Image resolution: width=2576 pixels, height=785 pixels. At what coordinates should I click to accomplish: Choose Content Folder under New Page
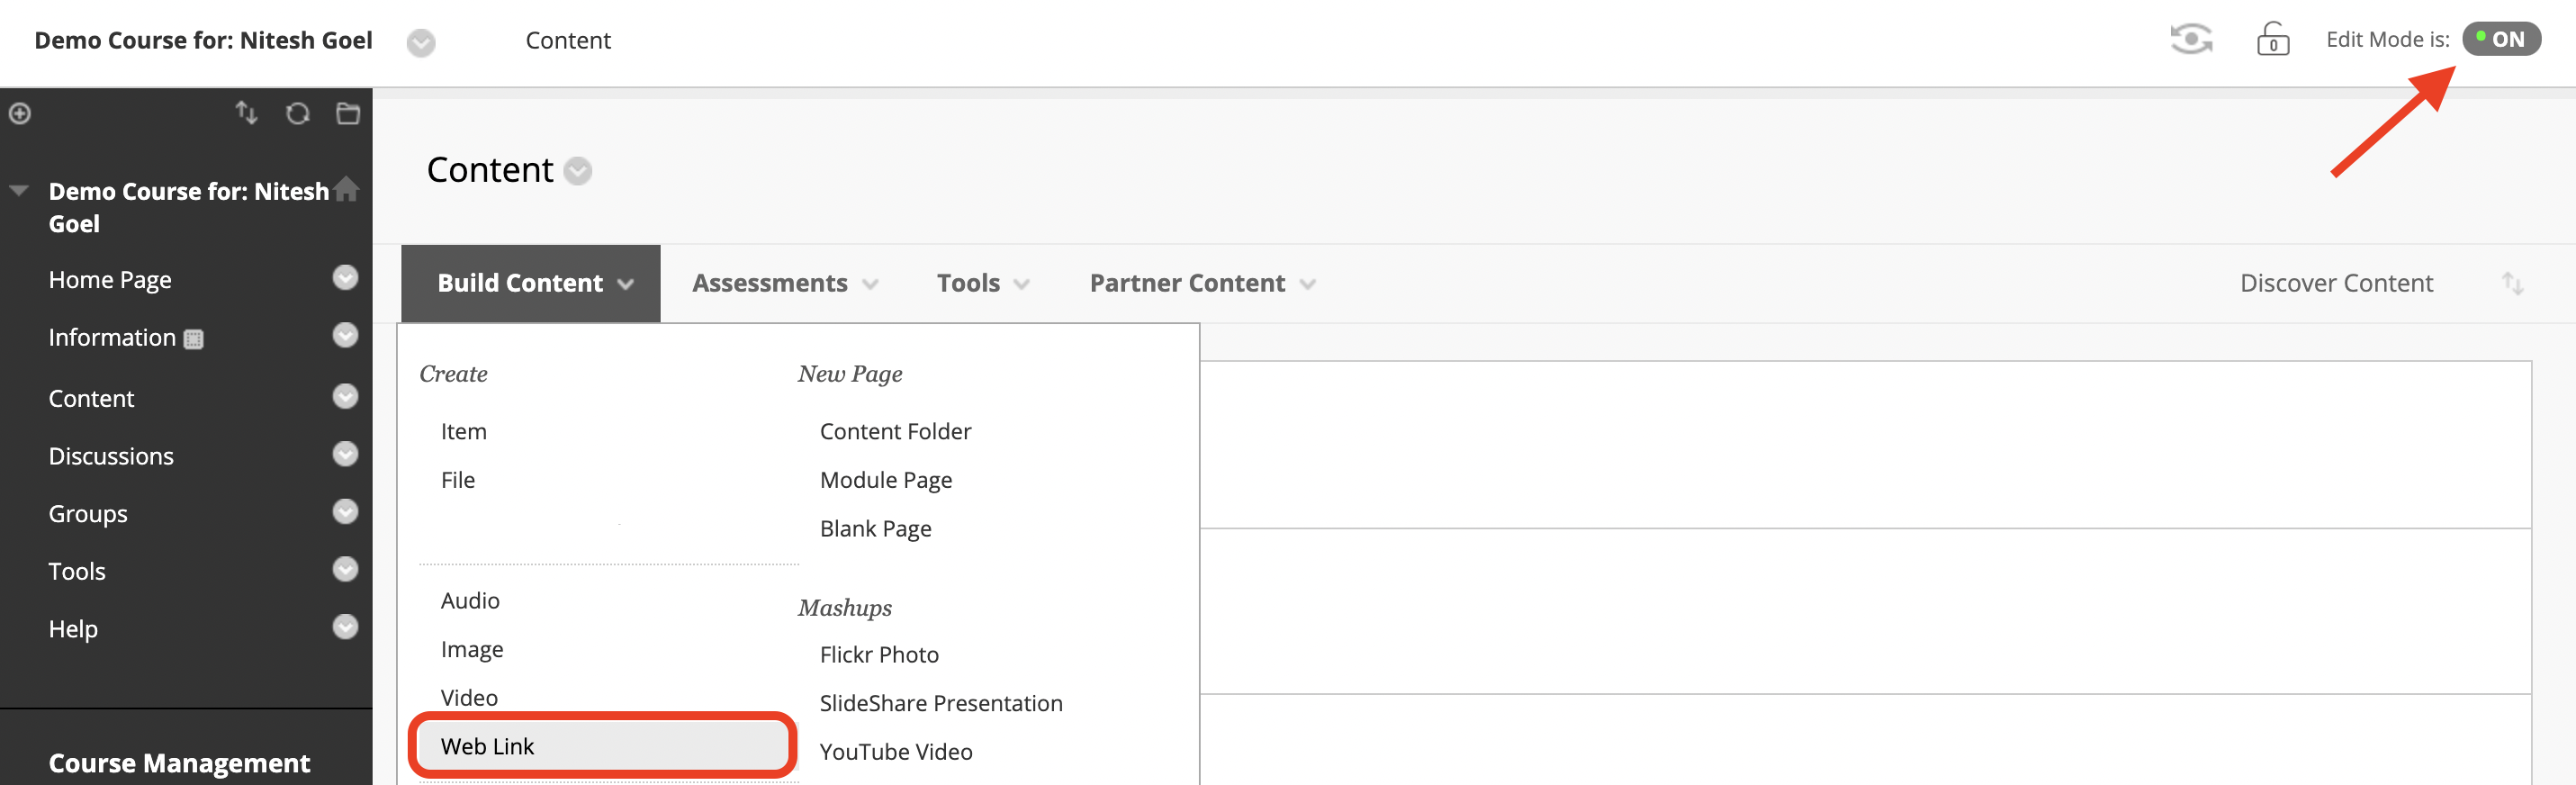tap(895, 431)
